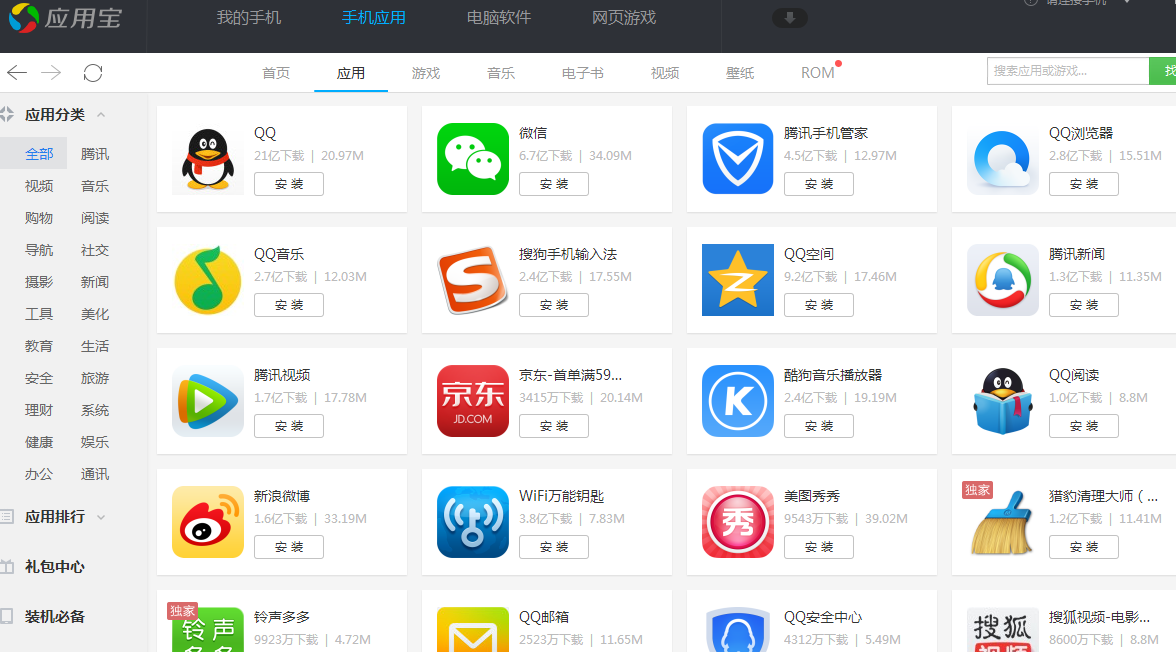Open the 搜狗手机输入法 icon
This screenshot has width=1176, height=652.
click(x=472, y=280)
